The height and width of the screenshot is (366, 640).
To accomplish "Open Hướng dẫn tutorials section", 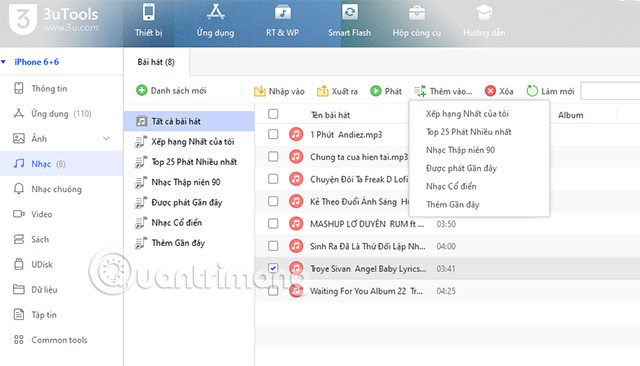I will [484, 21].
